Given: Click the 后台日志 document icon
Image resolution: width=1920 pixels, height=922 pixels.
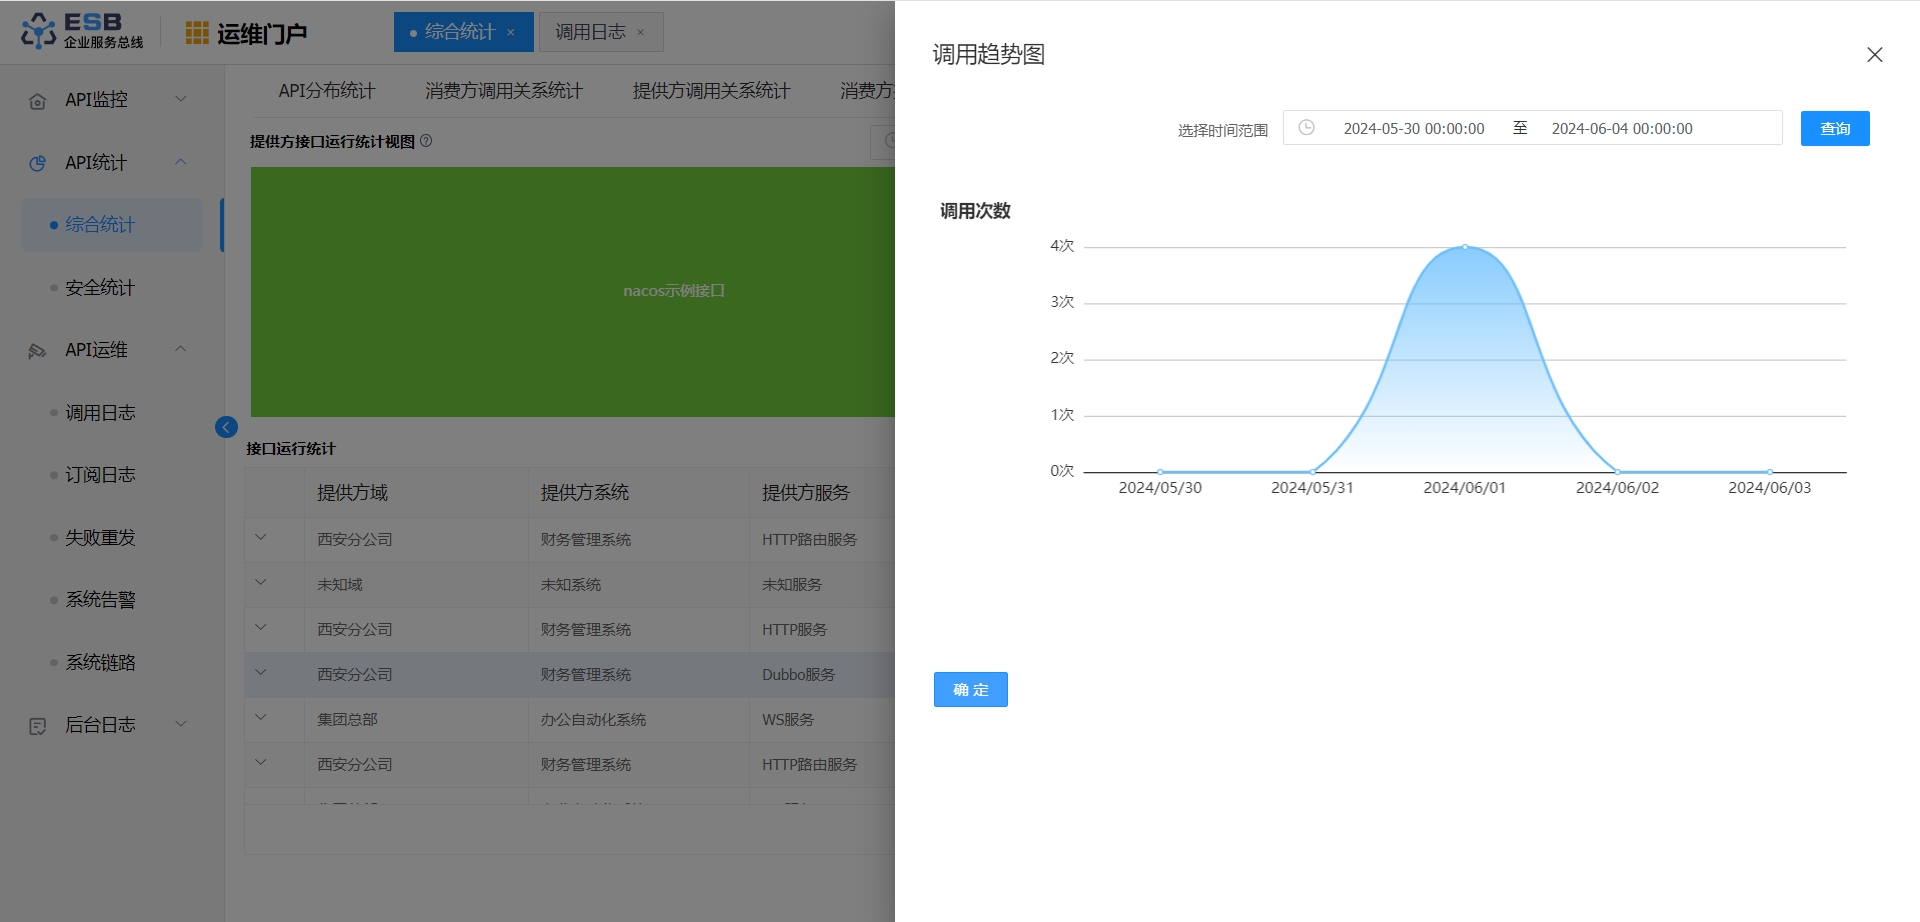Looking at the screenshot, I should [38, 726].
